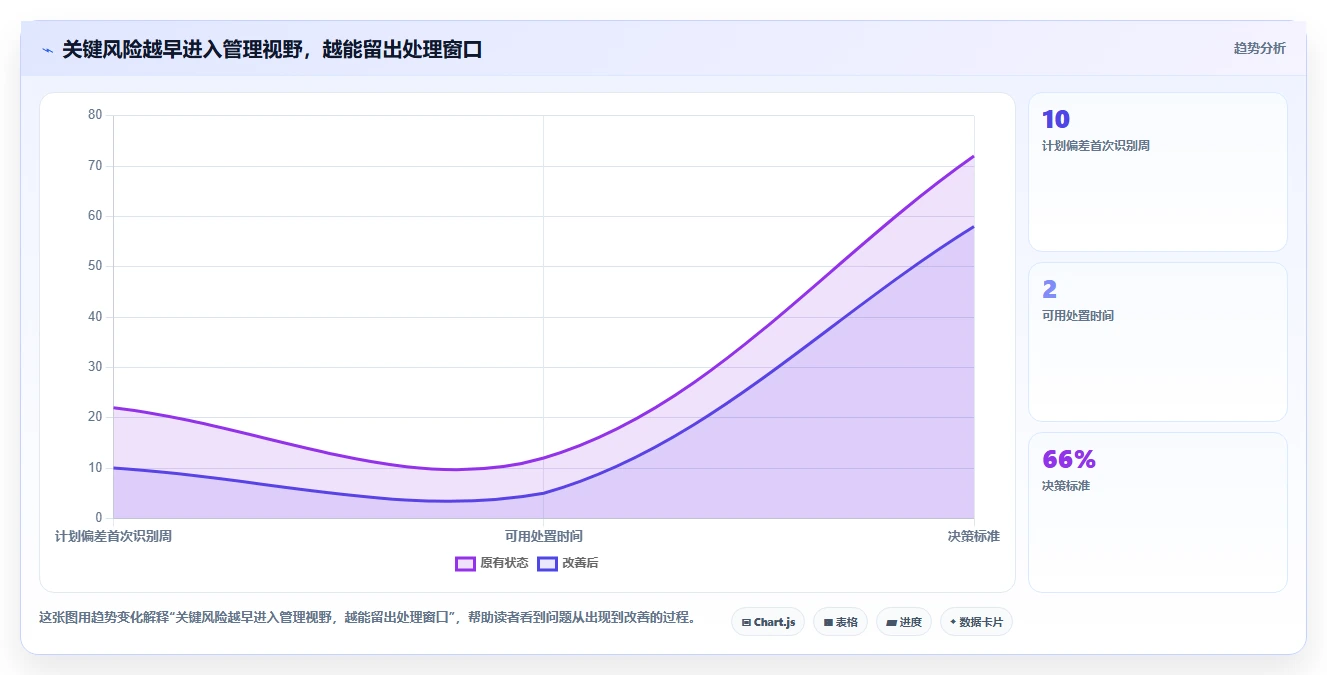Select the 表格 tag chip
The image size is (1327, 675).
click(x=840, y=622)
